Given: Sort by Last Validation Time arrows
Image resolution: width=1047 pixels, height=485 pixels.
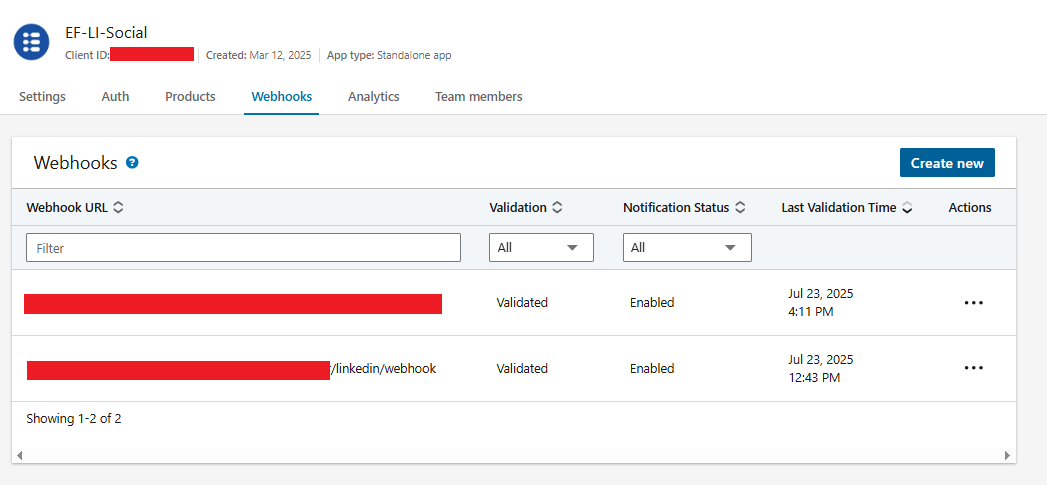Looking at the screenshot, I should point(907,208).
